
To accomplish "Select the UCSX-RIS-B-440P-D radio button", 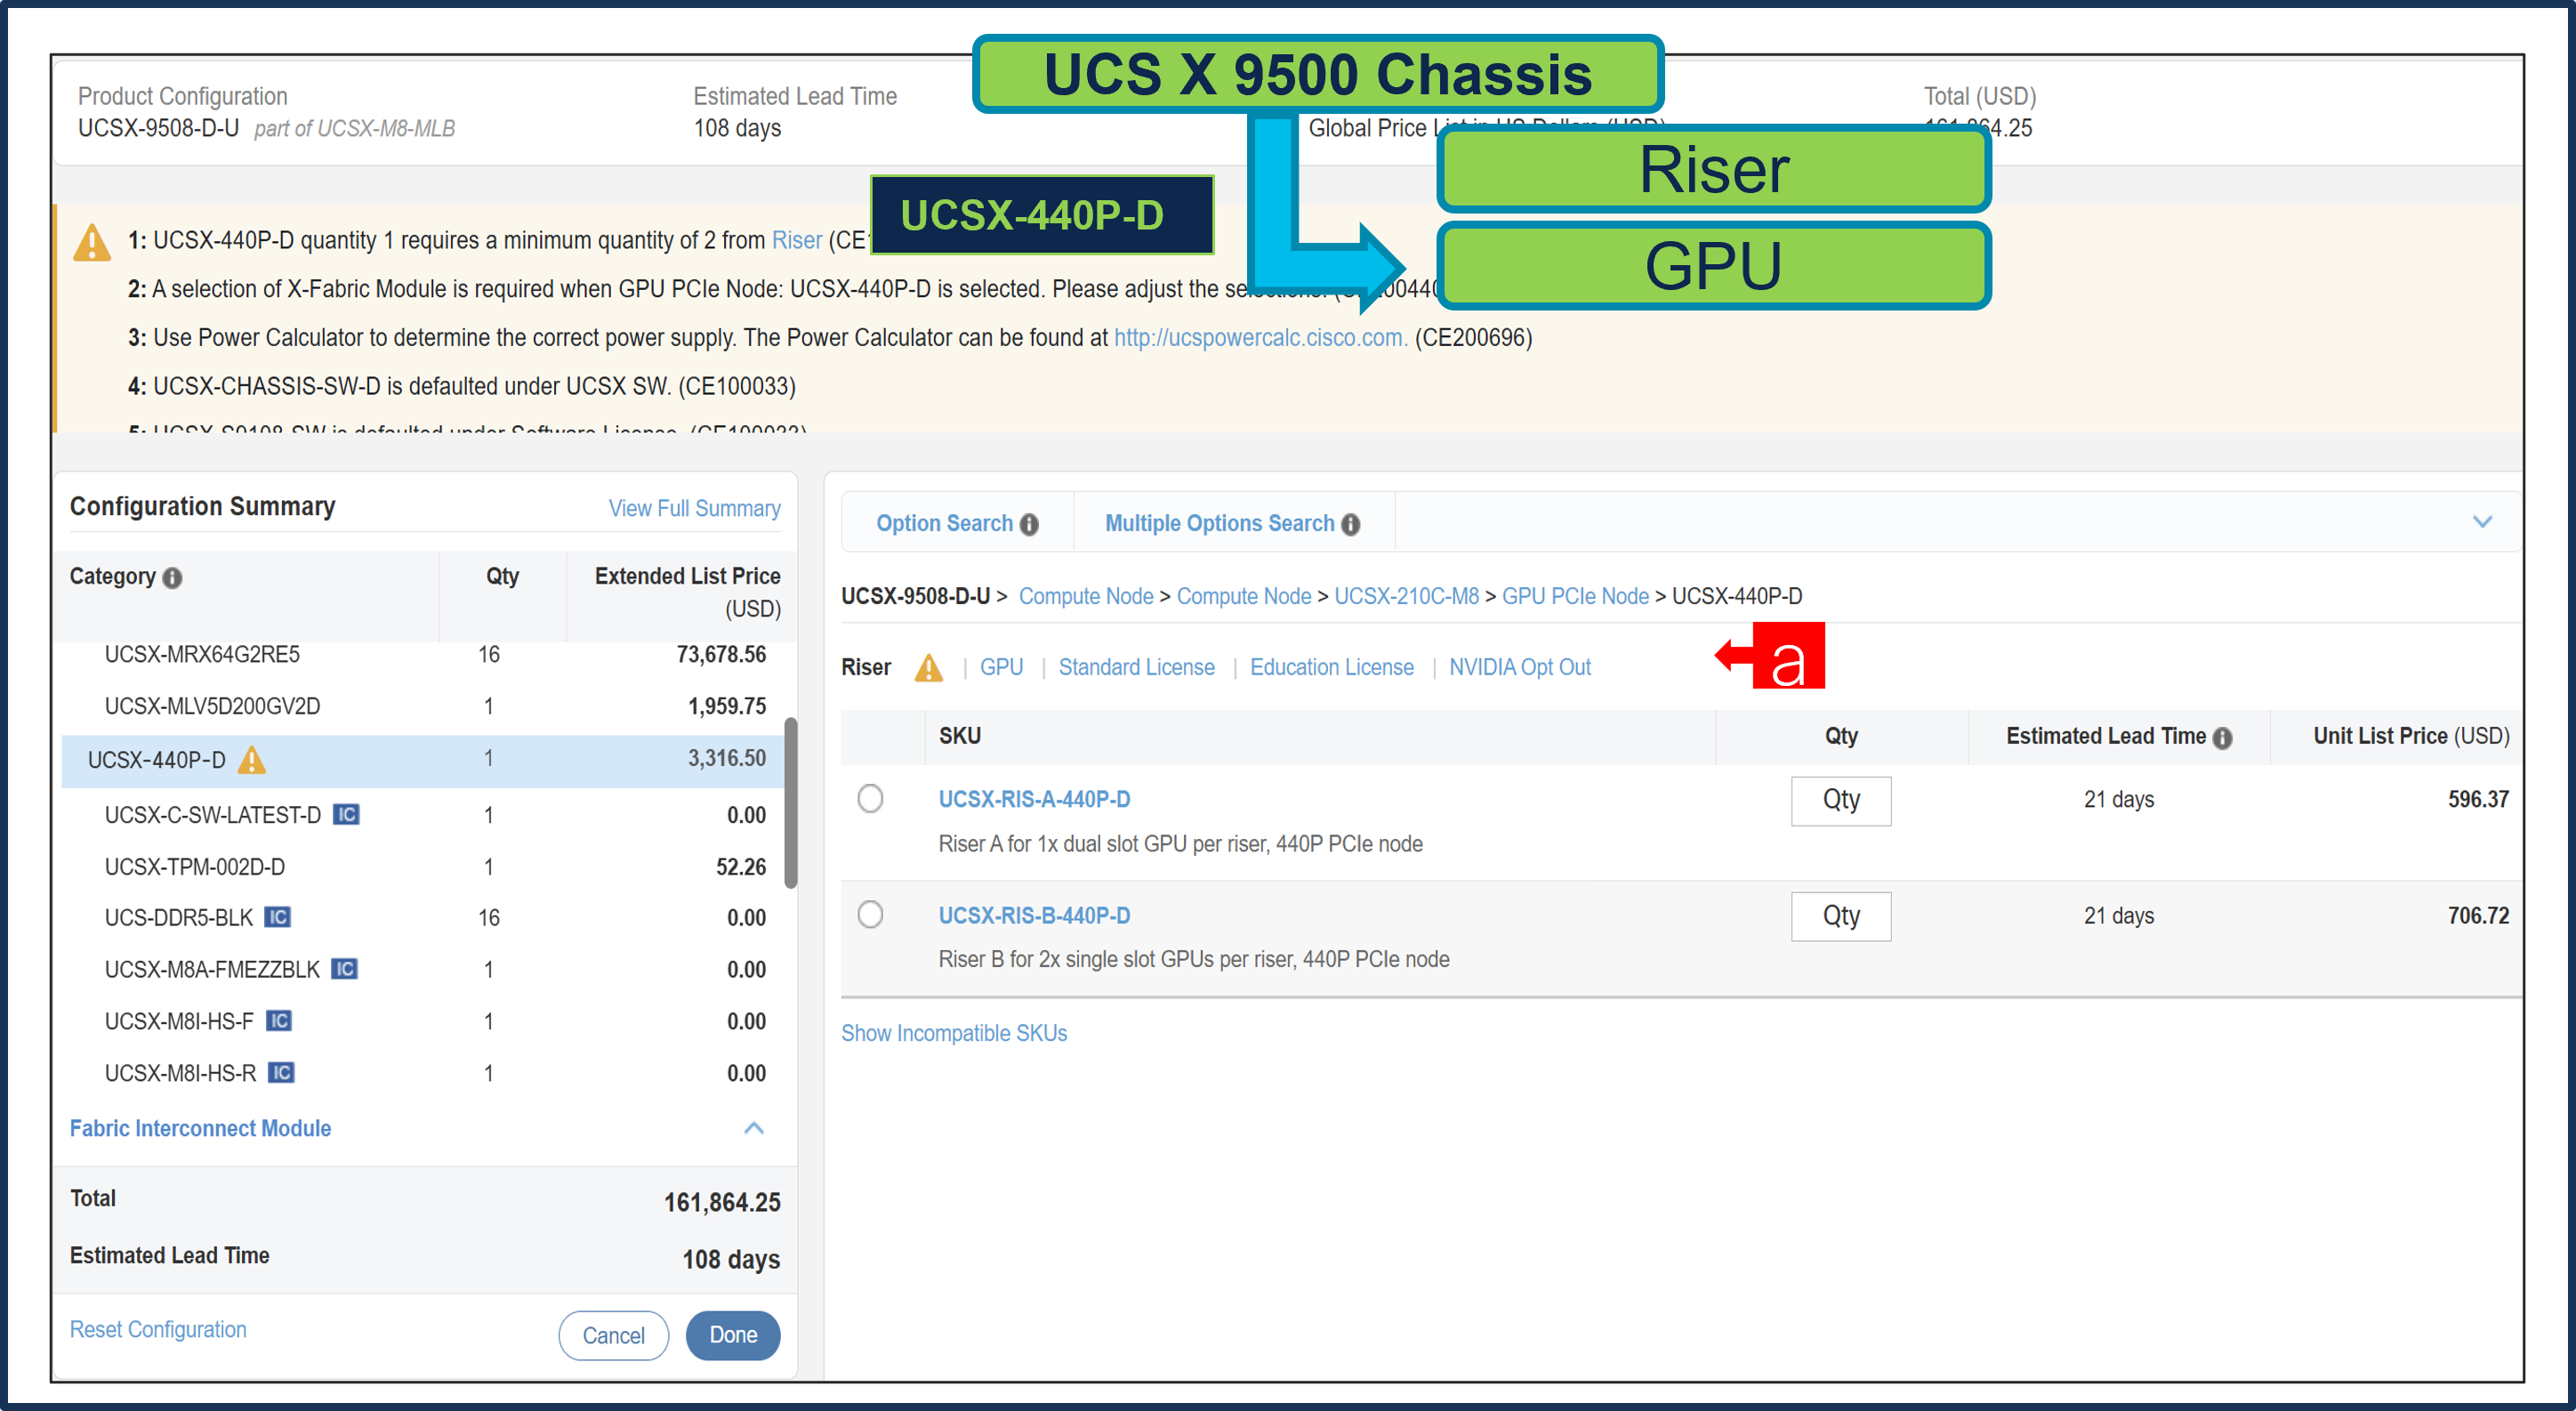I will (x=870, y=914).
